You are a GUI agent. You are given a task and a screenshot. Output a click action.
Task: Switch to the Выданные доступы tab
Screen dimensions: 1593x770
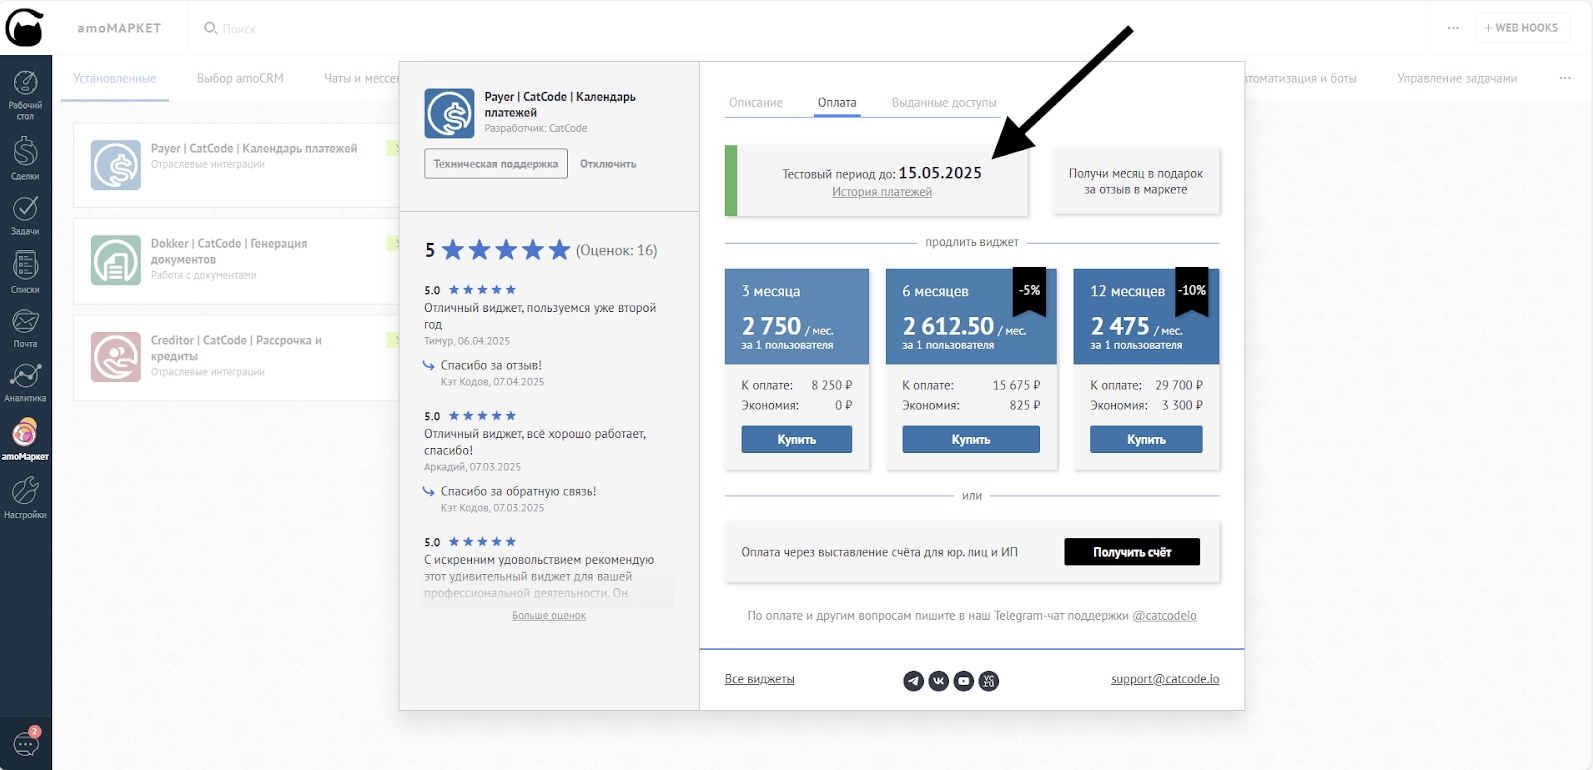pos(944,103)
